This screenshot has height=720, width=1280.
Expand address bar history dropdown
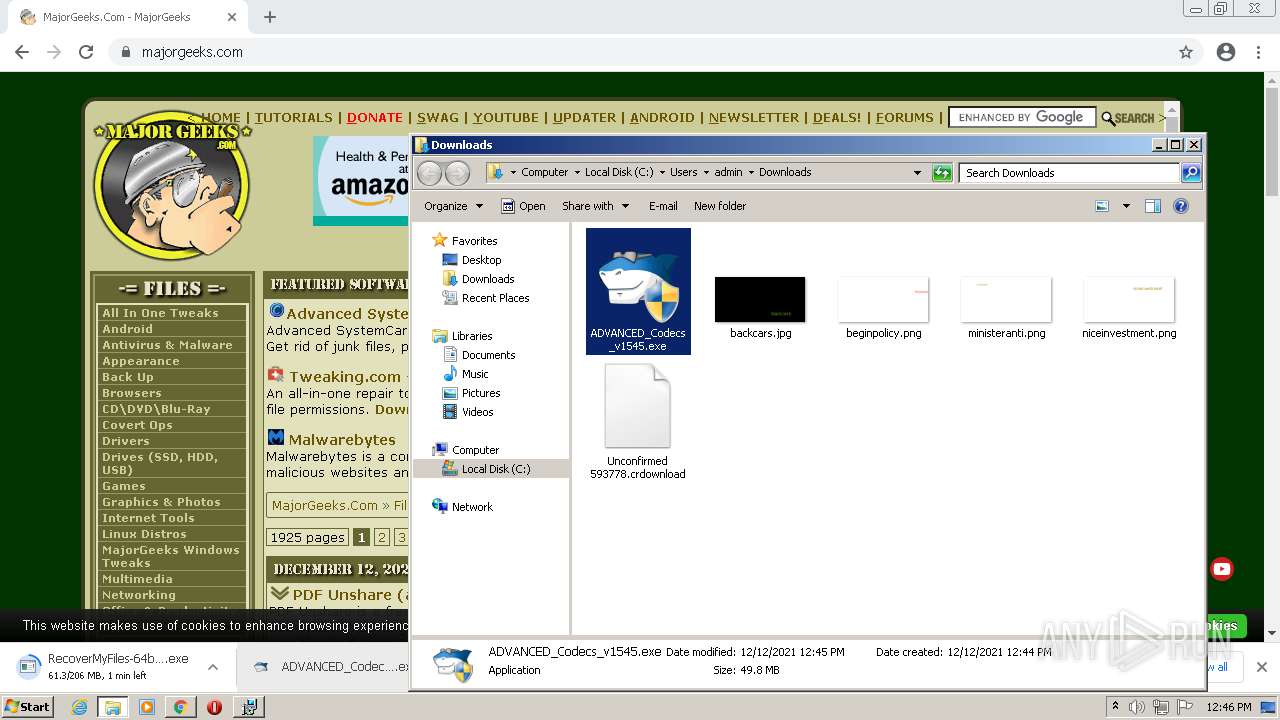point(917,173)
